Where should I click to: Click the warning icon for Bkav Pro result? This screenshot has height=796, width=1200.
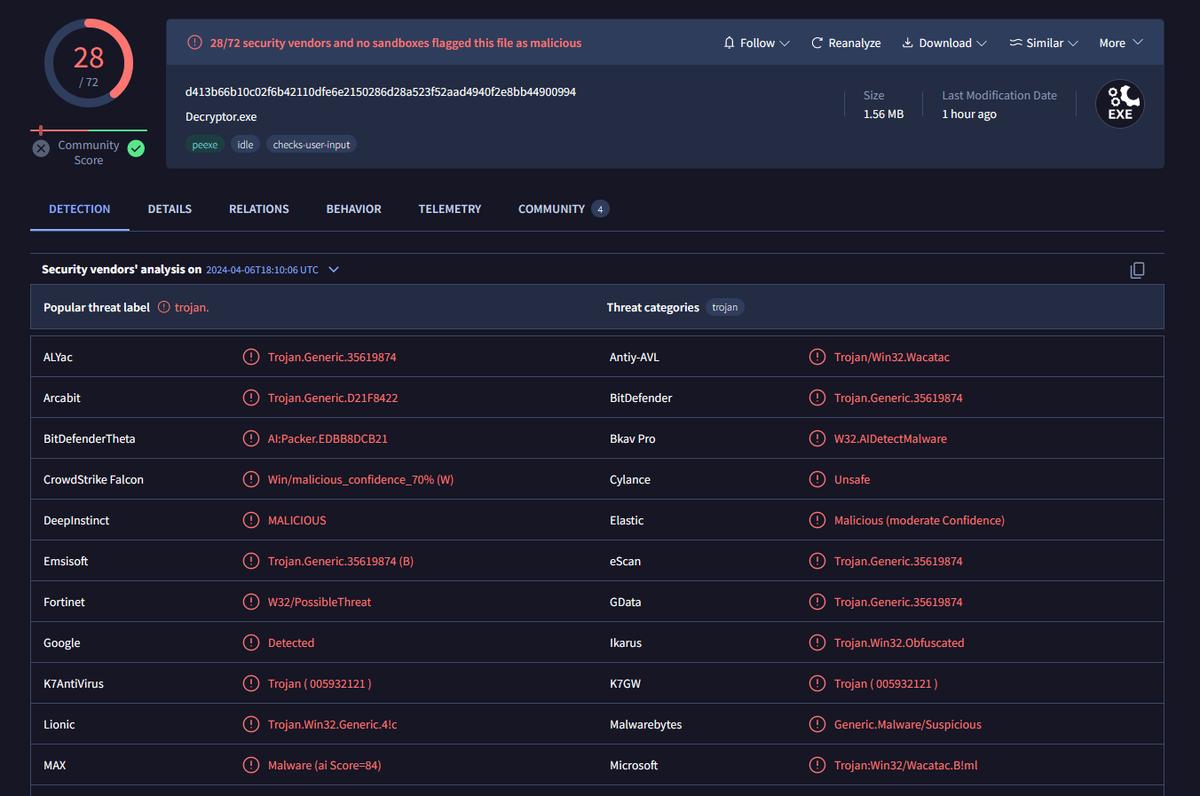click(817, 439)
